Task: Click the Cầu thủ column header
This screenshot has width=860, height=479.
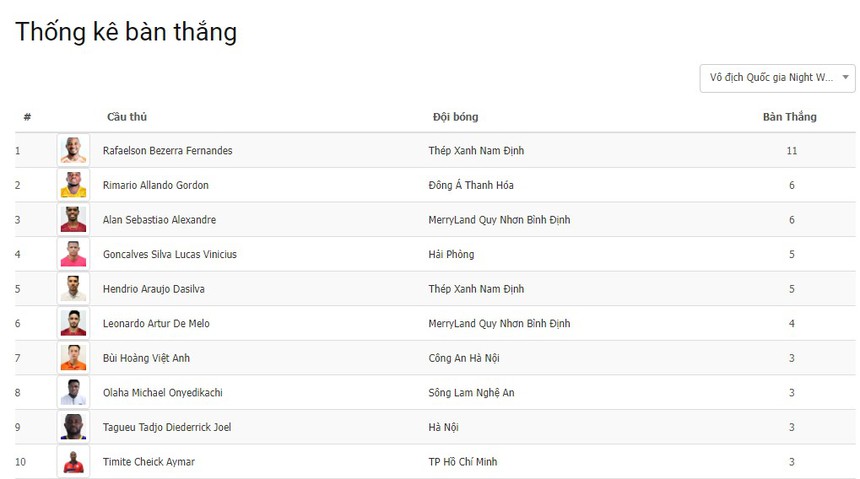Action: (127, 117)
